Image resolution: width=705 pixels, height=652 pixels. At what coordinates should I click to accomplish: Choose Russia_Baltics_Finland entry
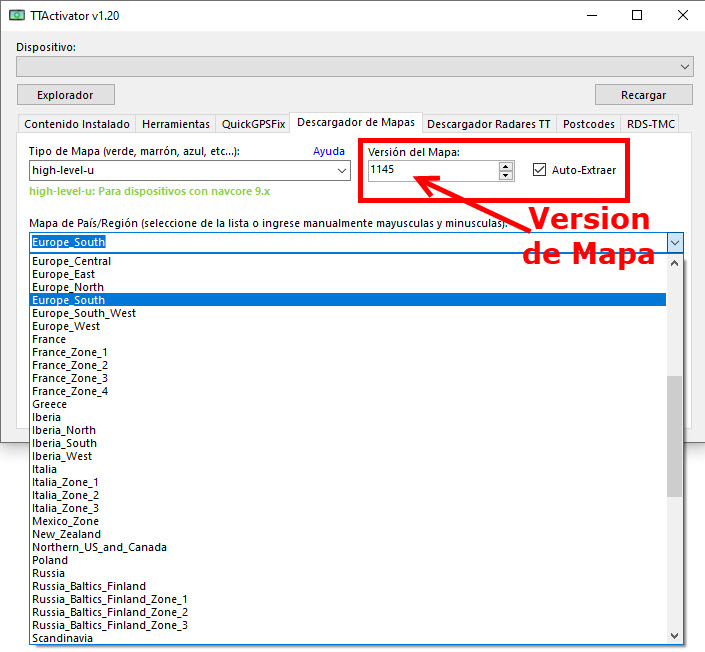(x=348, y=586)
